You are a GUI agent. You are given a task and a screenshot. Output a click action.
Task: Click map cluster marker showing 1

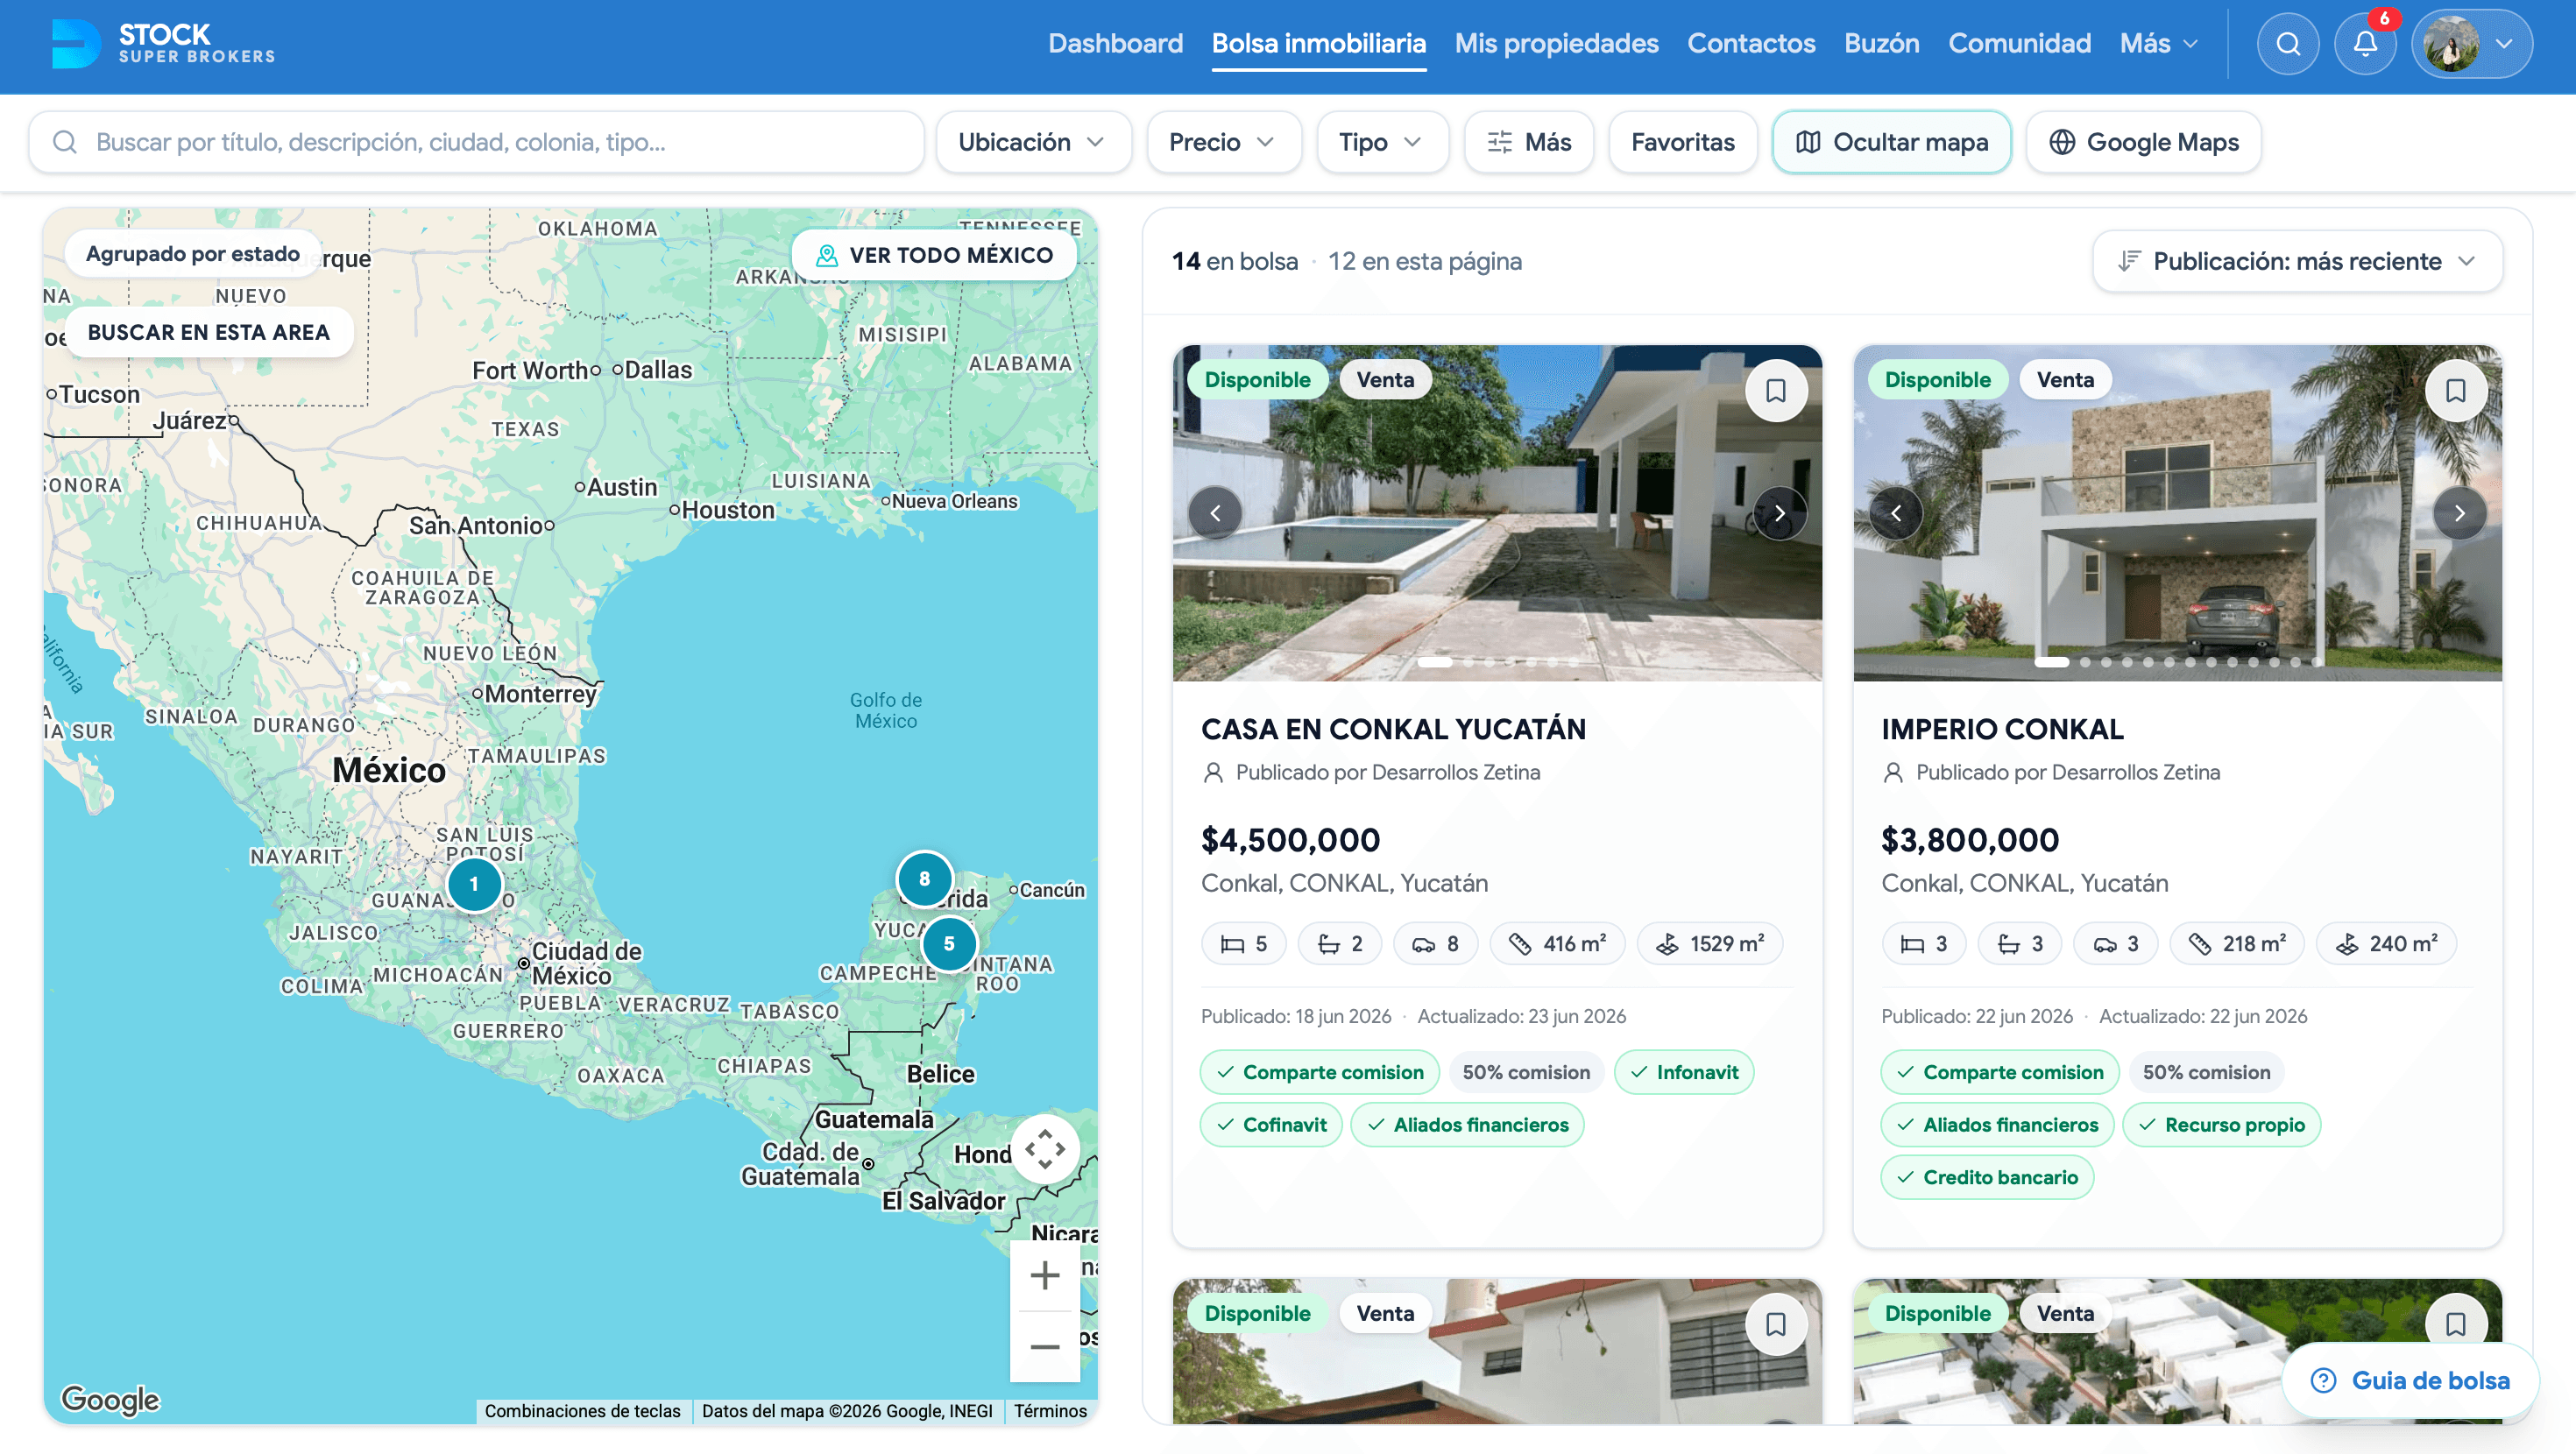474,884
